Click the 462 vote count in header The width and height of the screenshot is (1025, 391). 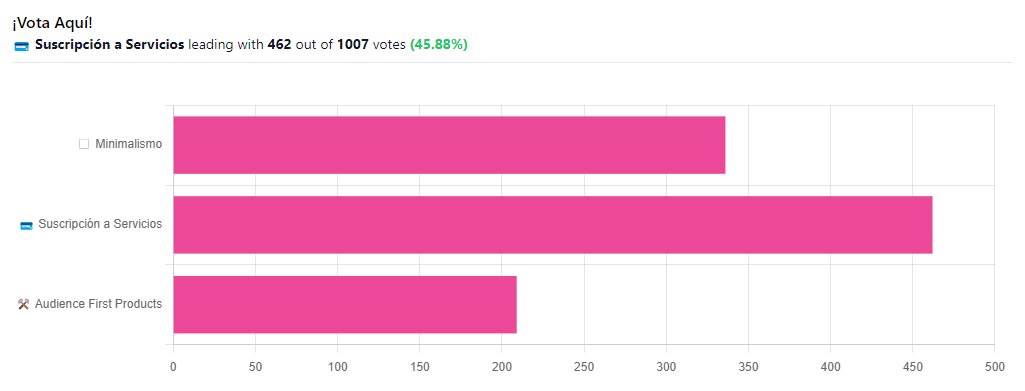point(279,45)
